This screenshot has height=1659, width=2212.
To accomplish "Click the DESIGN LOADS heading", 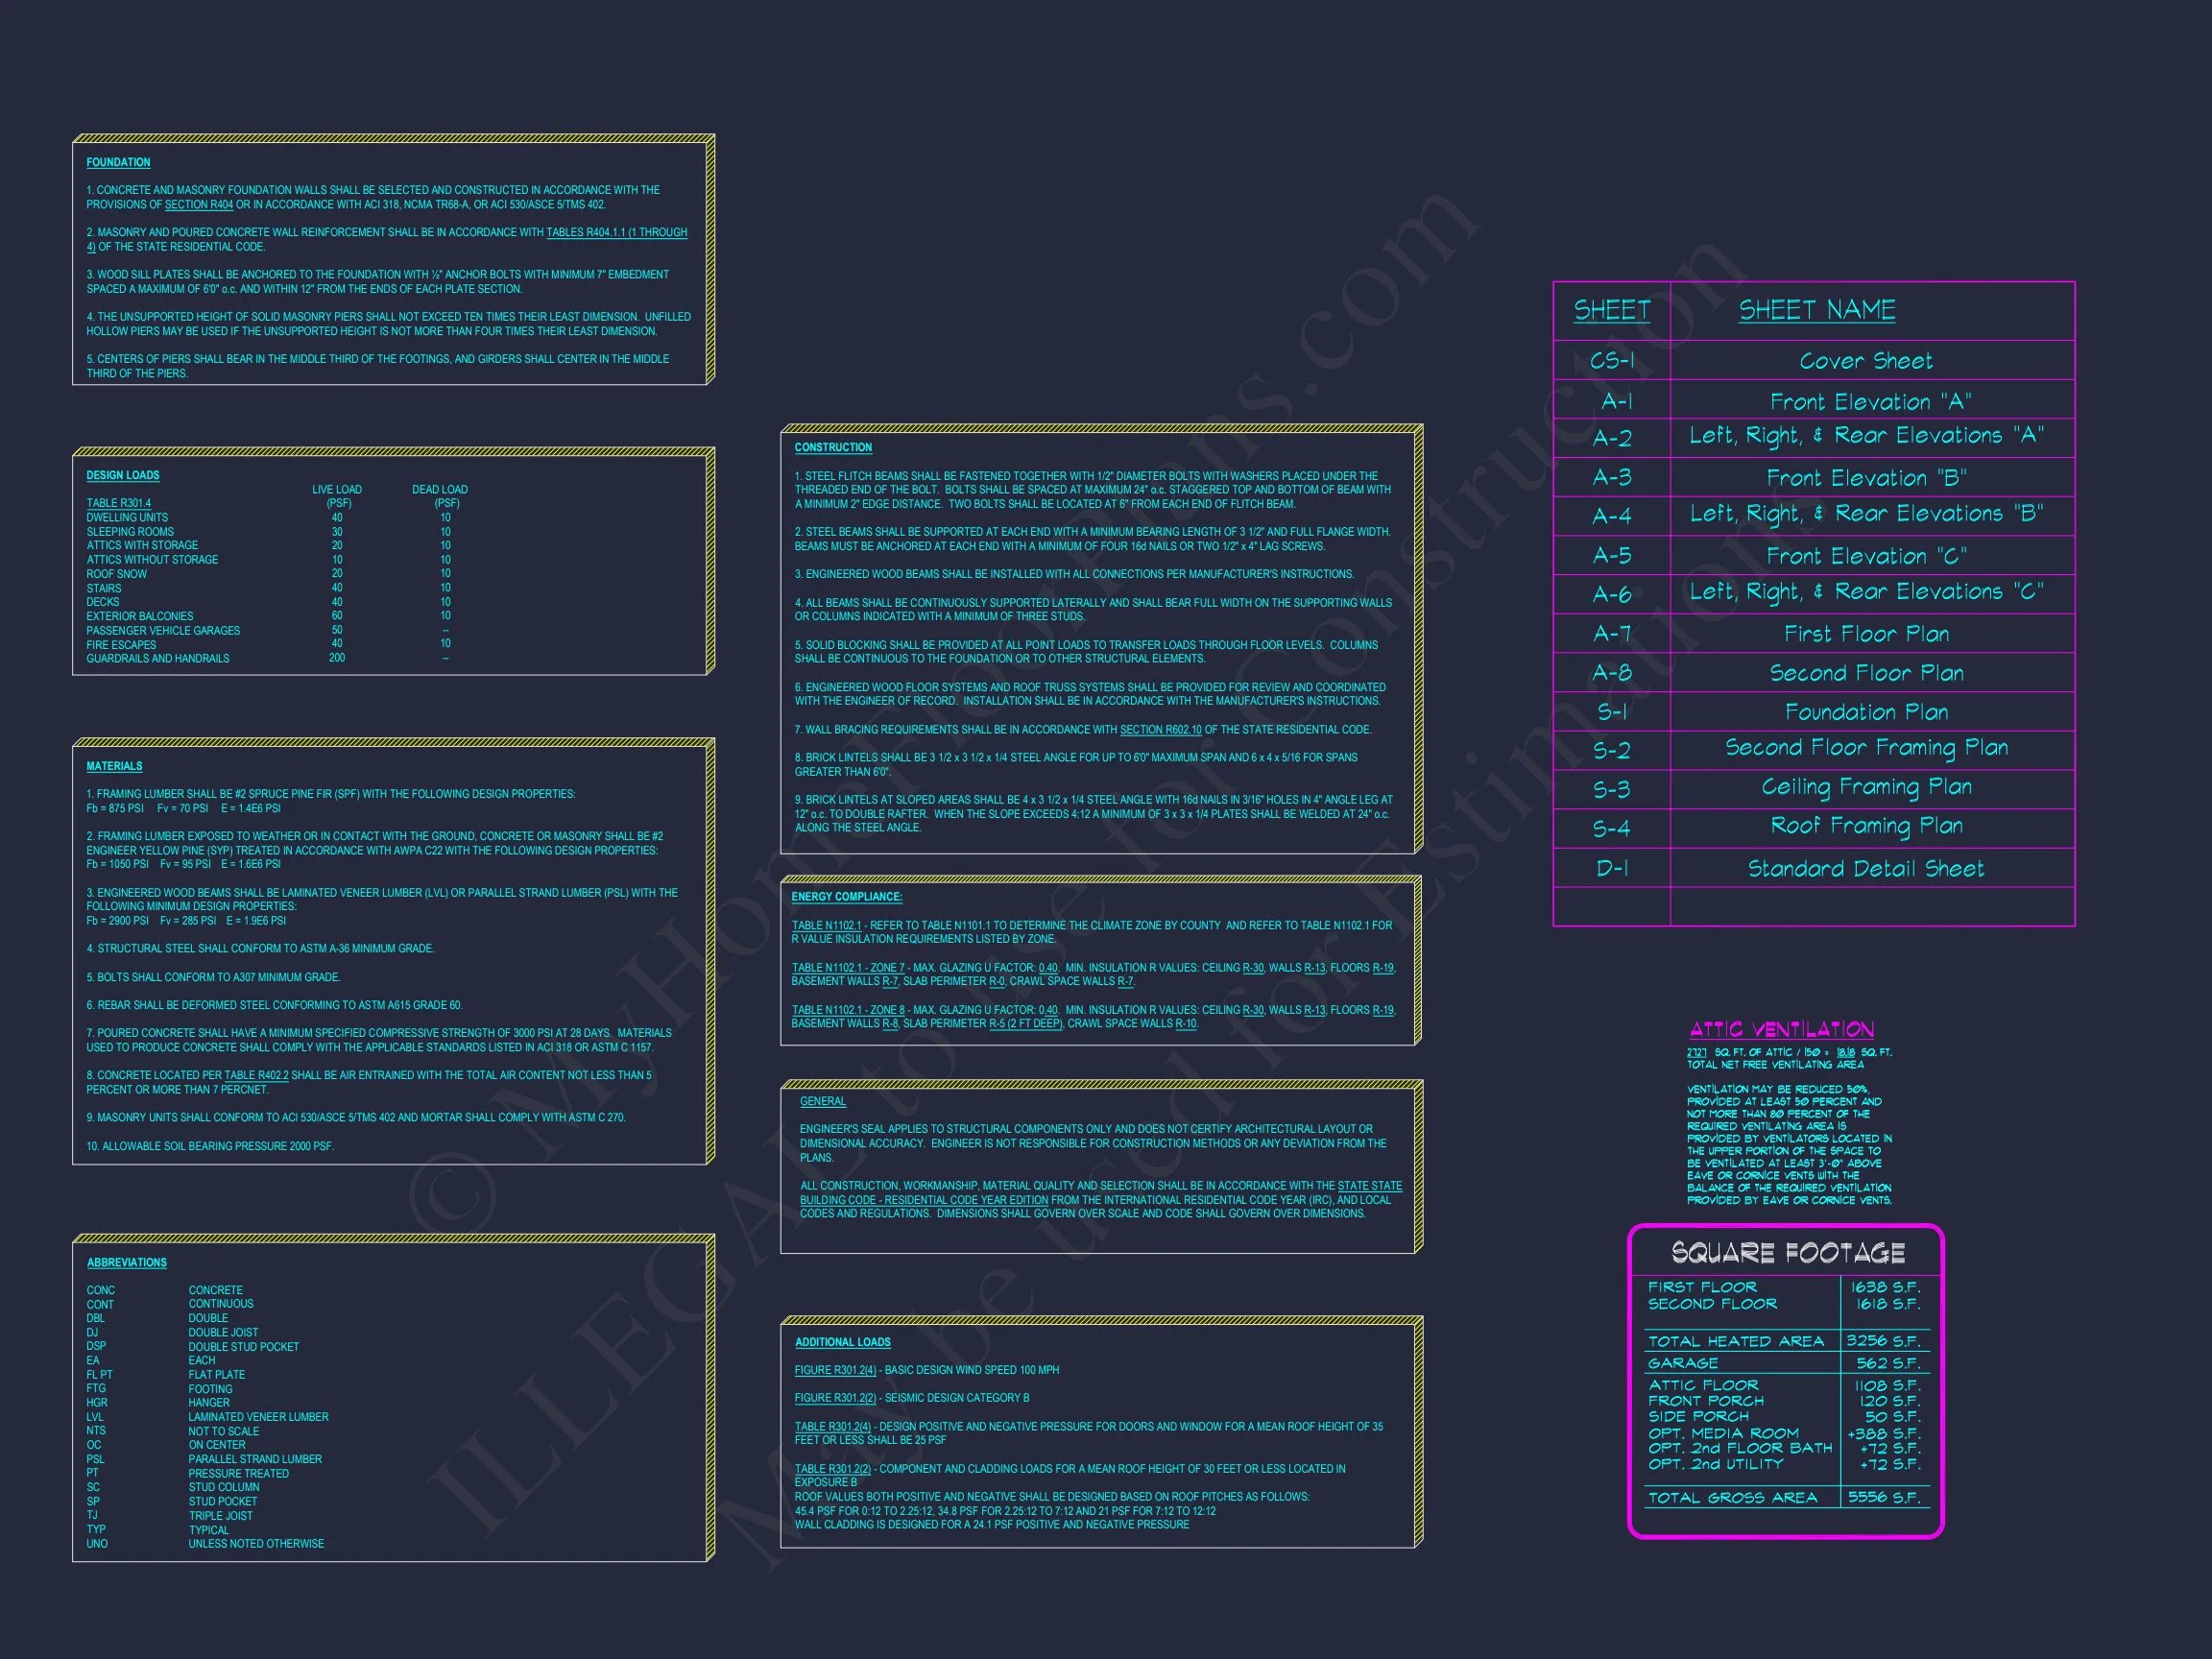I will click(x=122, y=475).
